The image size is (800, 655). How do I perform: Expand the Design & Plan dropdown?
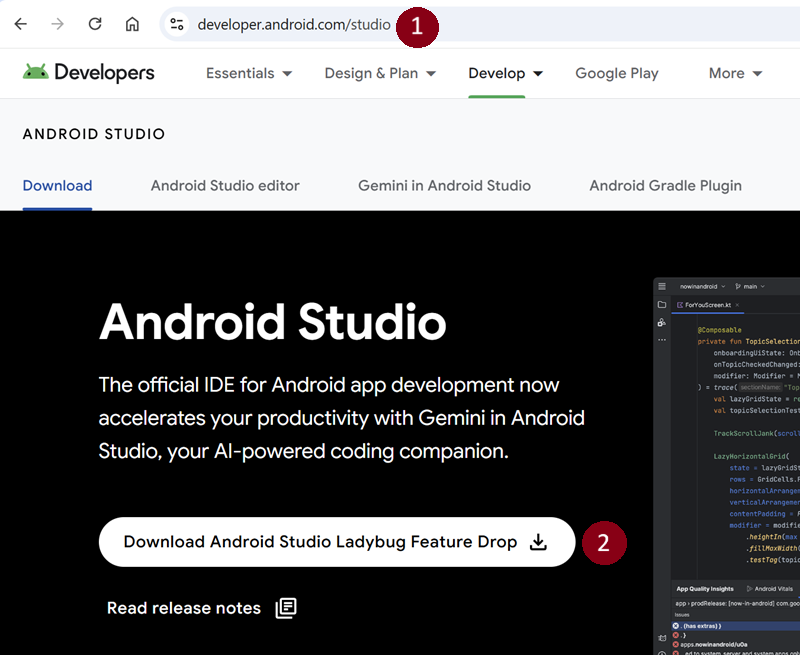380,73
